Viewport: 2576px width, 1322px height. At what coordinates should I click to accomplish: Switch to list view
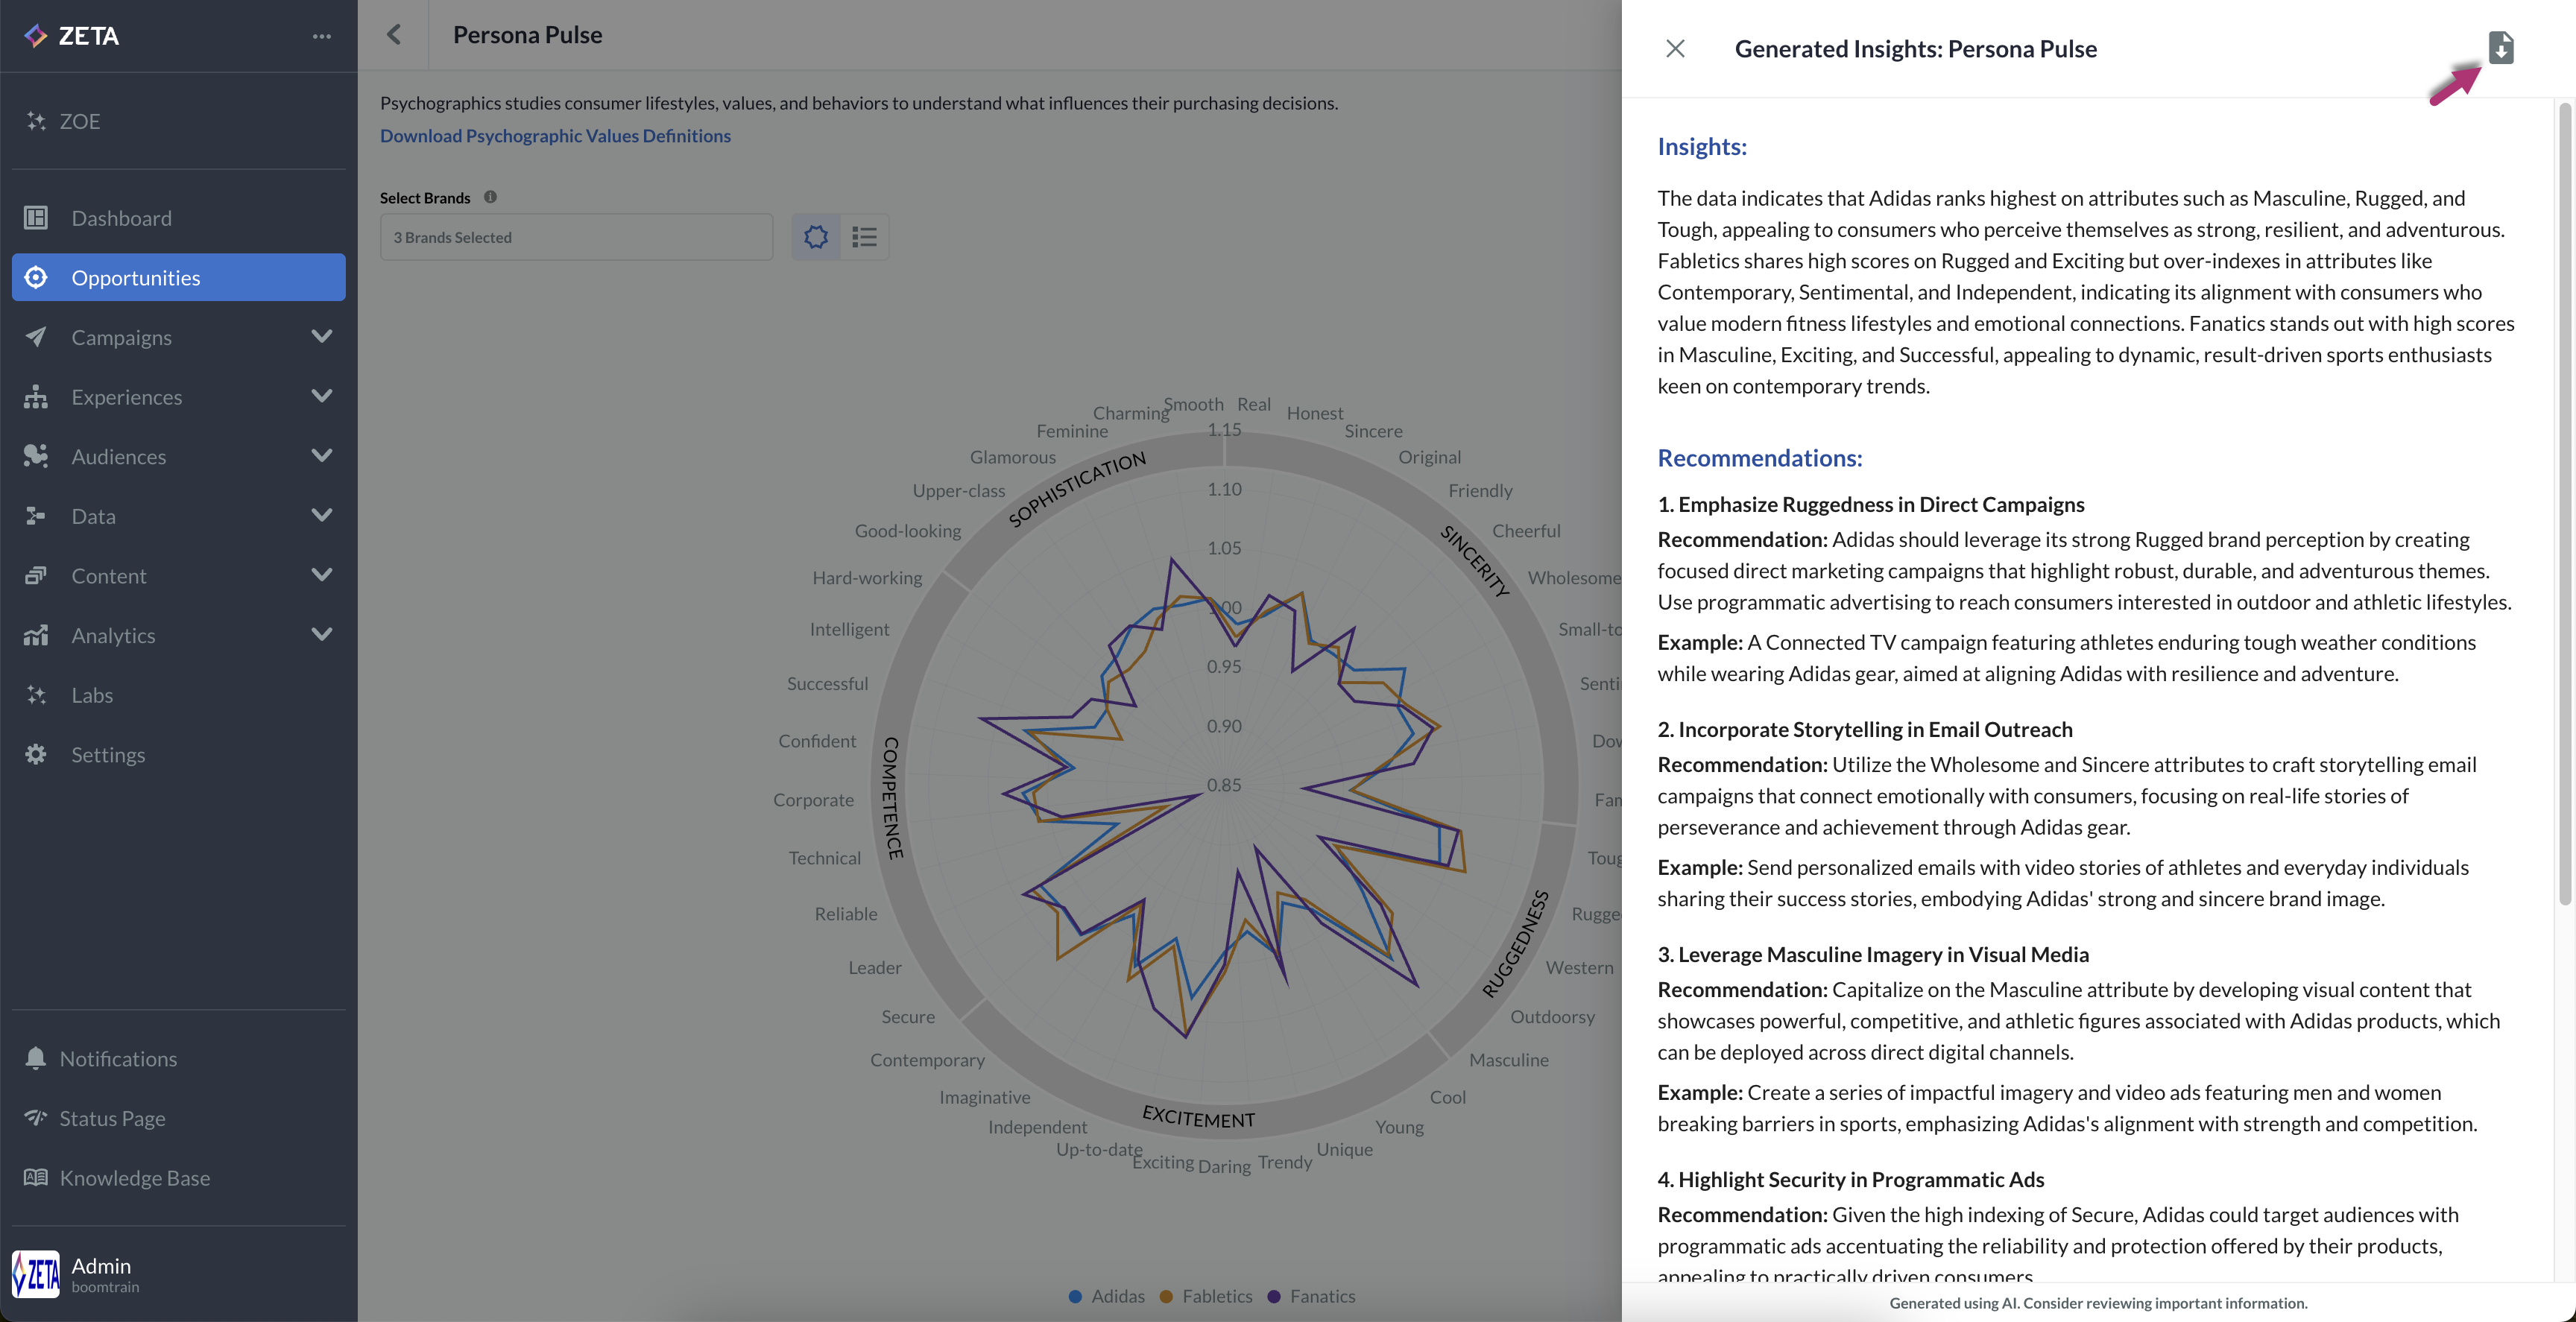pyautogui.click(x=864, y=237)
